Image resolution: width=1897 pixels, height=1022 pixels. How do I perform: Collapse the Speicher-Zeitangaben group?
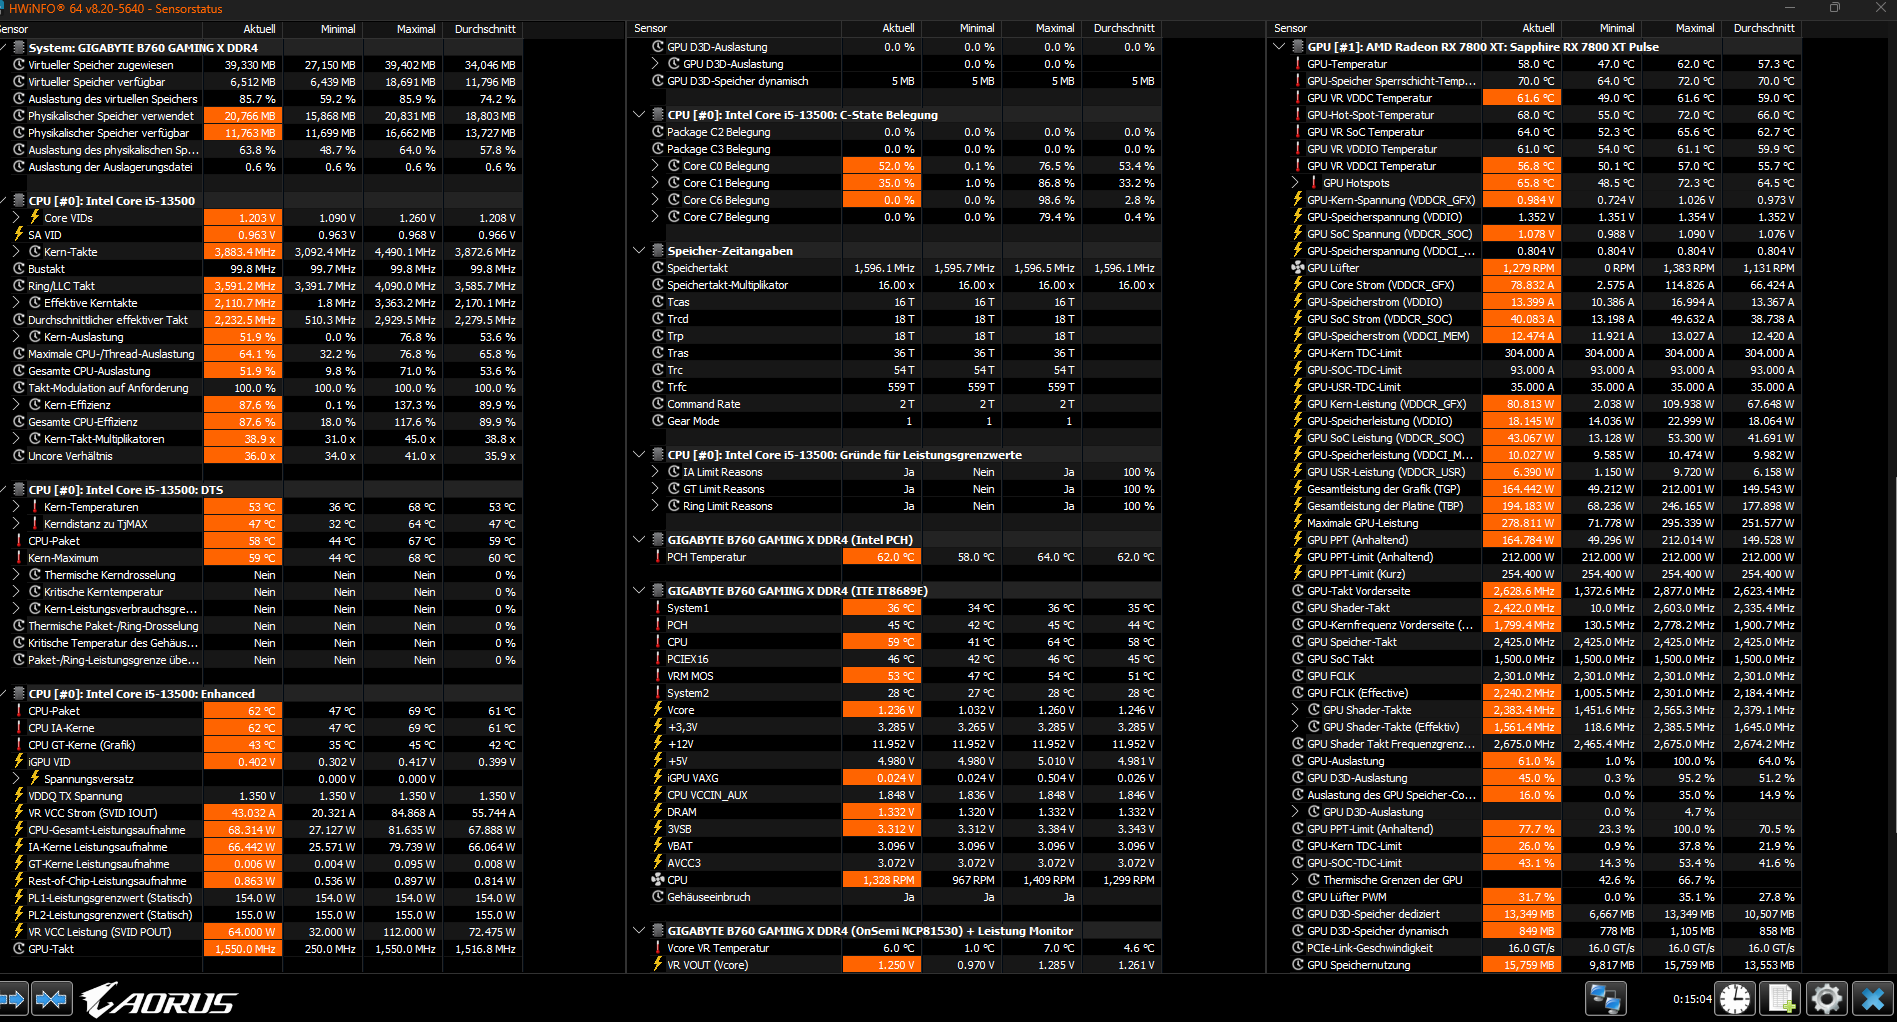tap(639, 251)
